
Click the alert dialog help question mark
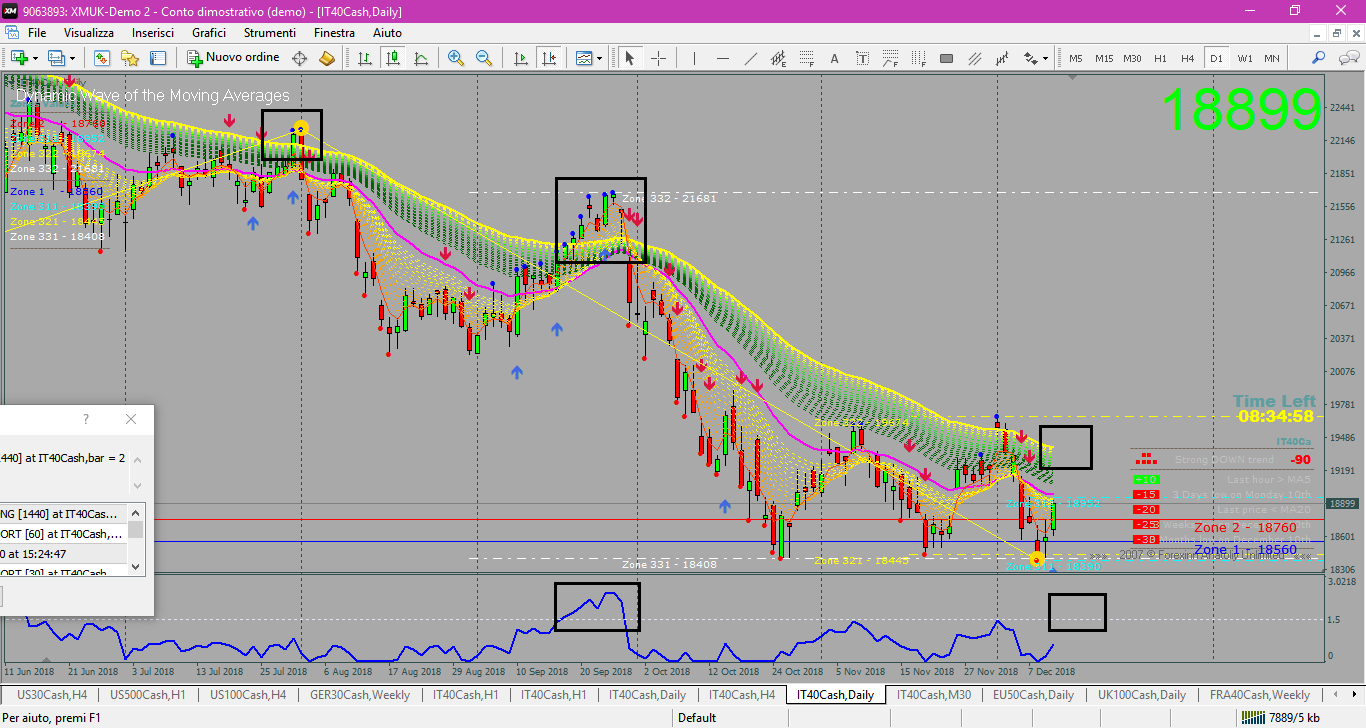86,419
